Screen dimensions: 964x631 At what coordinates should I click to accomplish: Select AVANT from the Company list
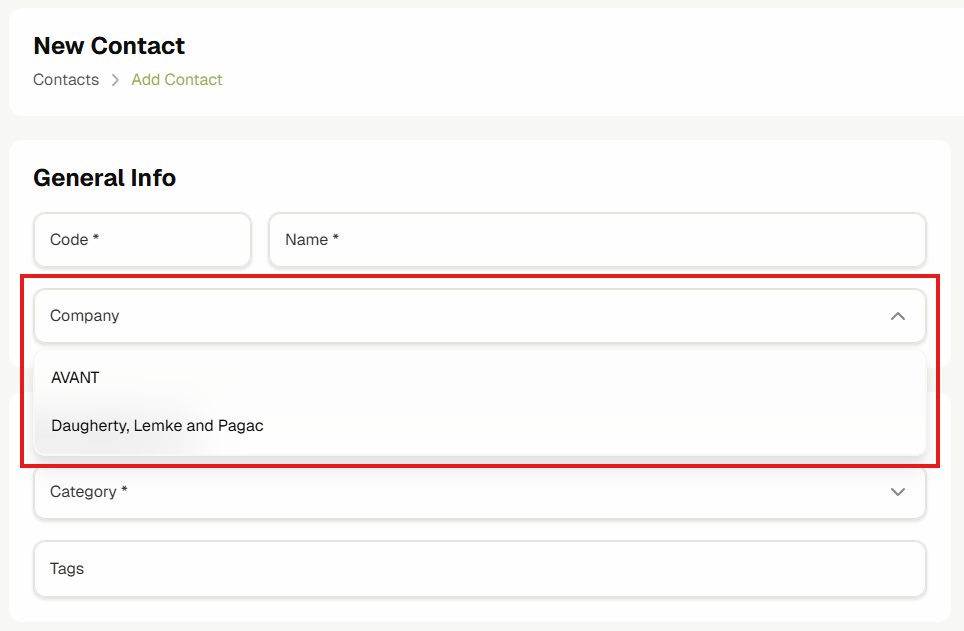tap(76, 378)
